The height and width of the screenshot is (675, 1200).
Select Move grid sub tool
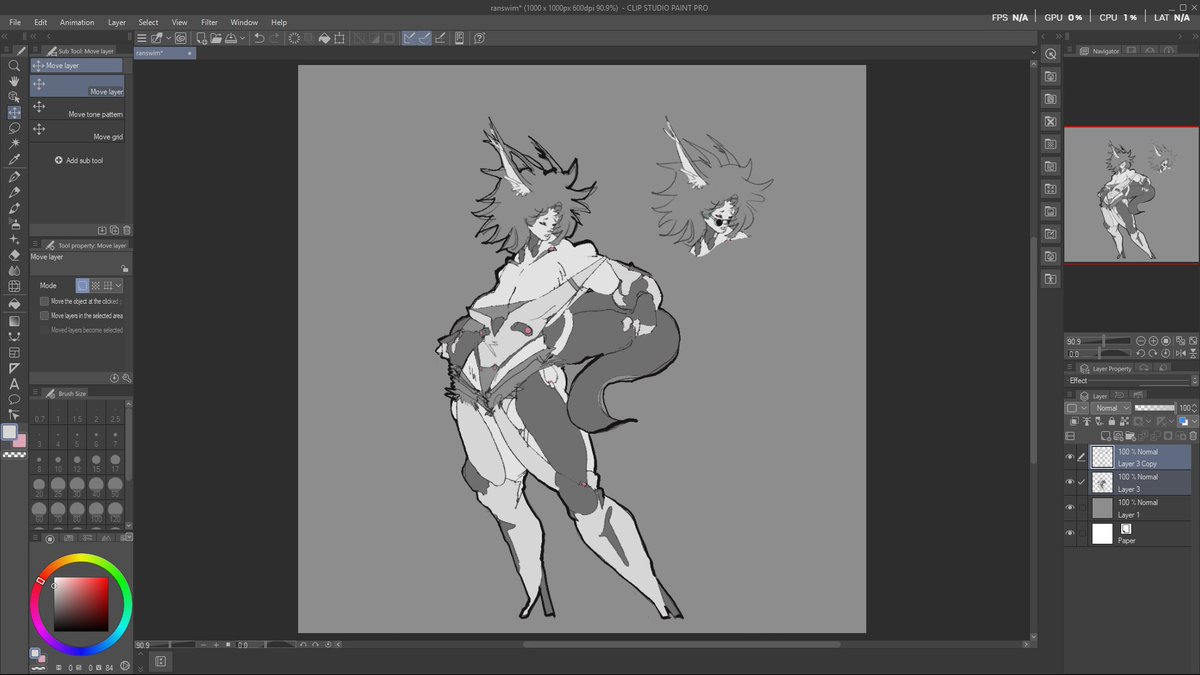78,132
